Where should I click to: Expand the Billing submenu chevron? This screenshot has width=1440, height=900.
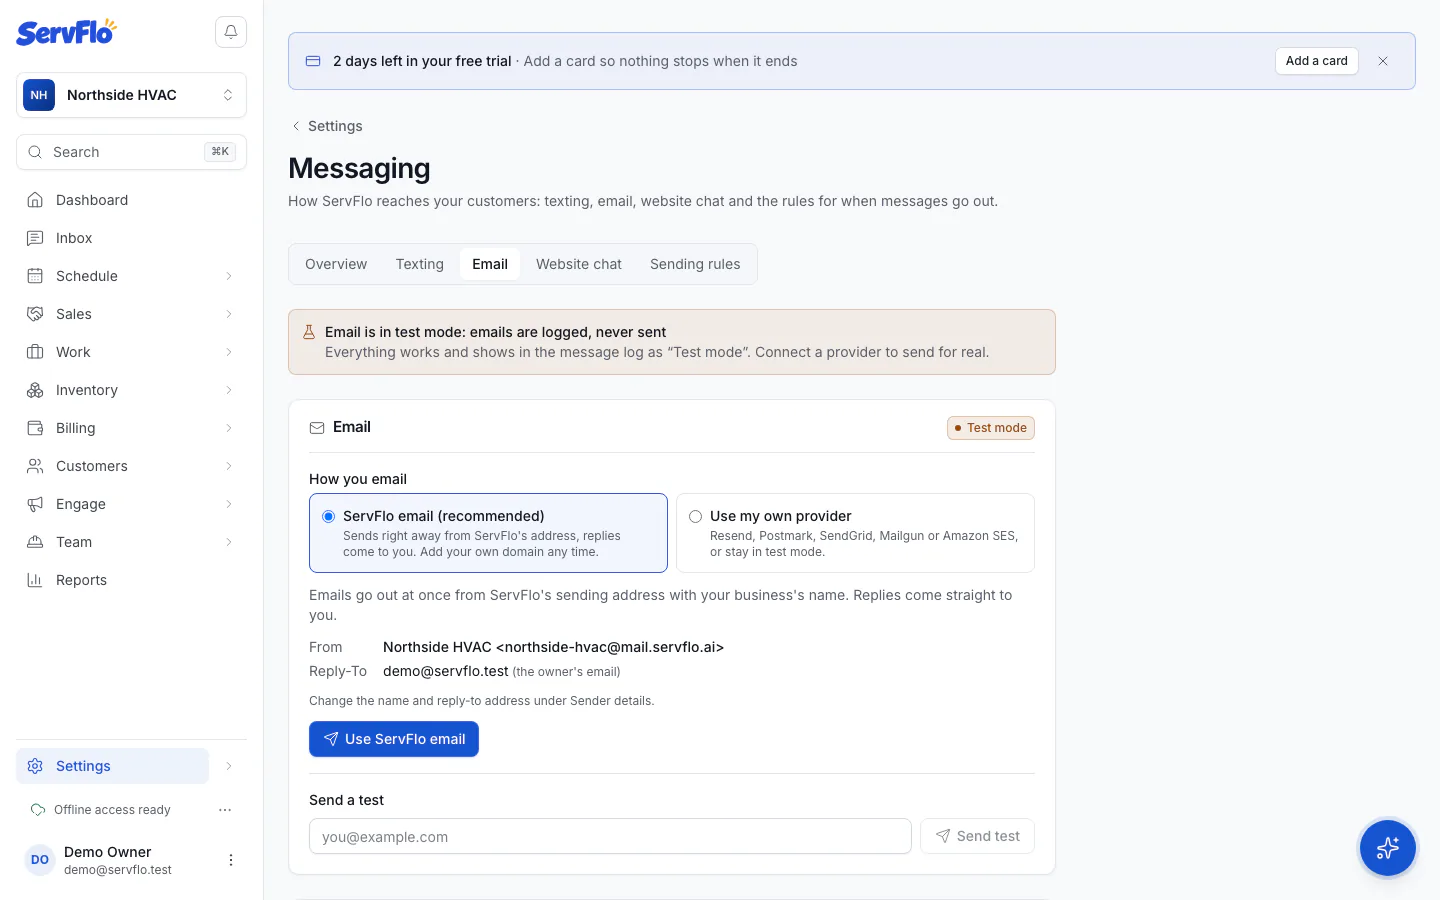click(x=229, y=428)
